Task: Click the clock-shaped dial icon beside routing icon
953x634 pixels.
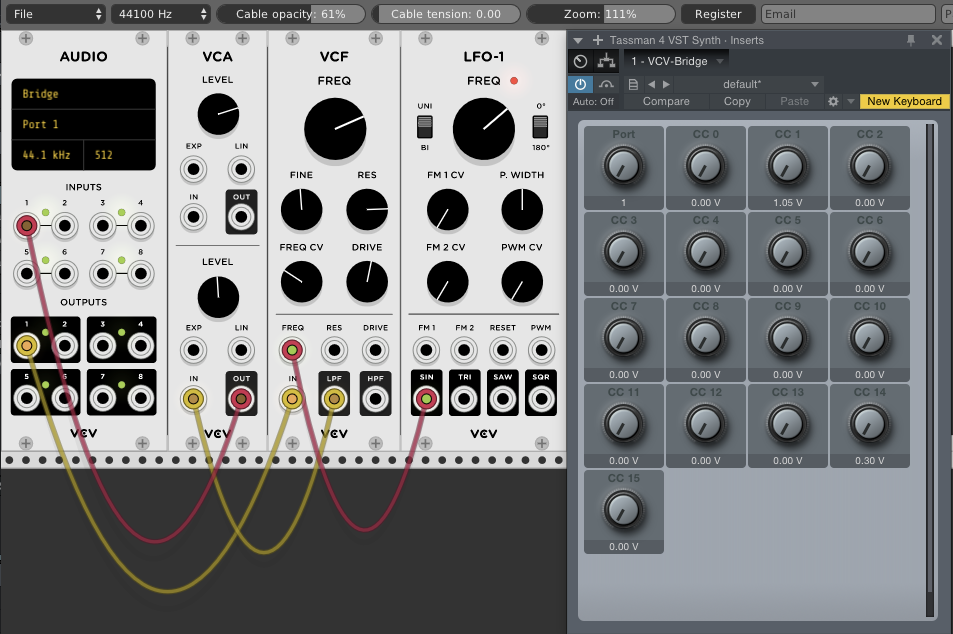Action: pos(580,61)
